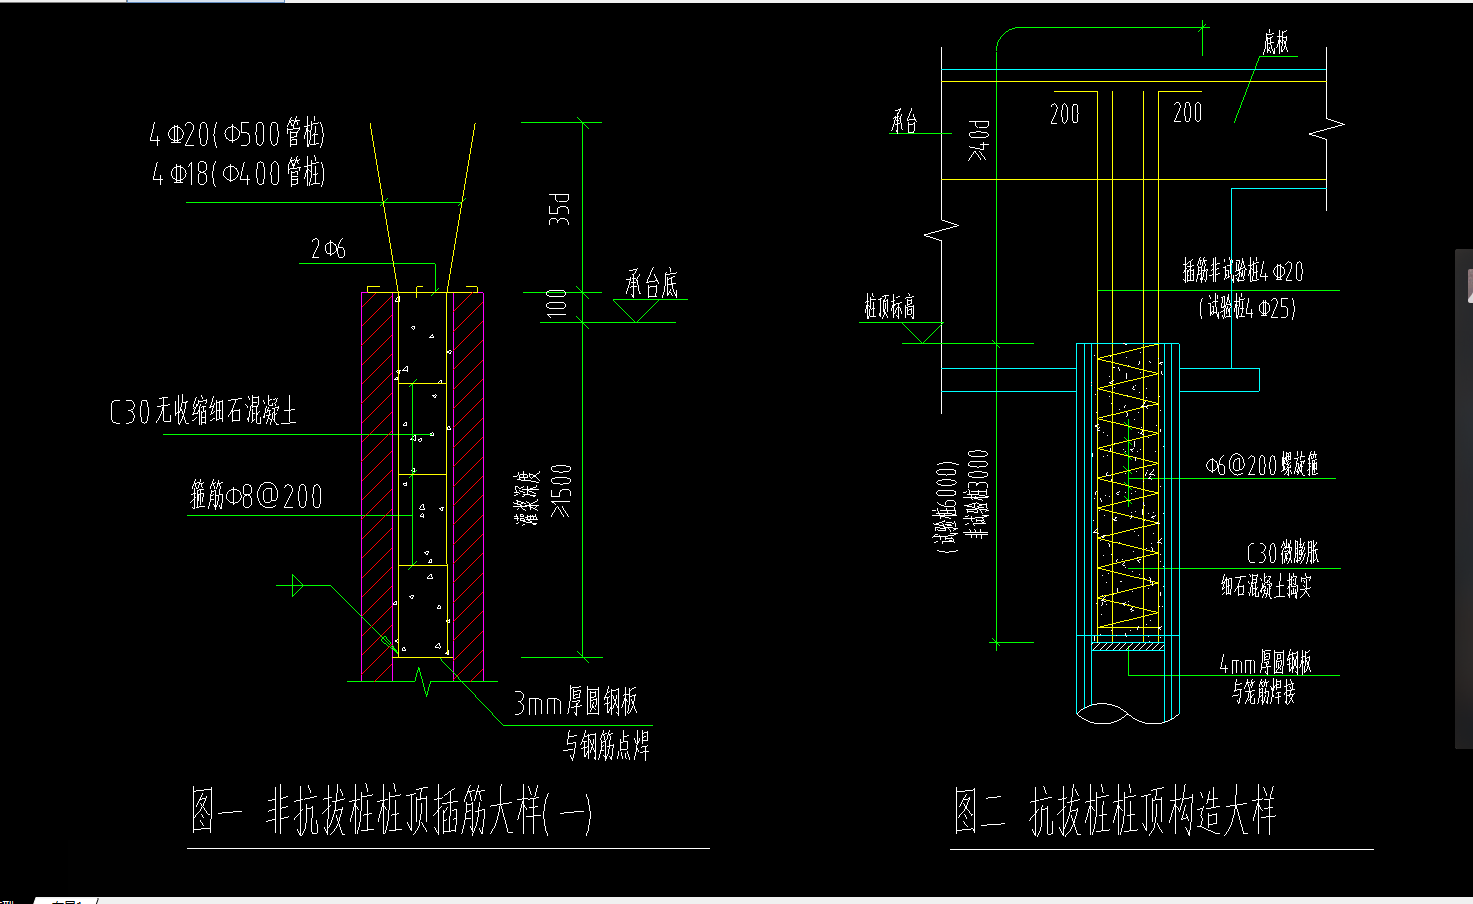Click the title 图一 非抗拔桩桩顶插筋大样(一)
Screen dimensions: 1473x904
(391, 810)
